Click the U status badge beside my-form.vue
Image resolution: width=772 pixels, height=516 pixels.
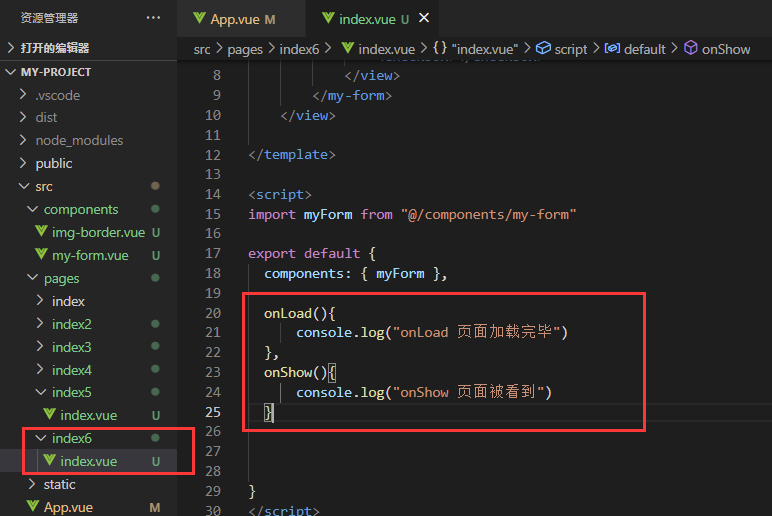[156, 256]
